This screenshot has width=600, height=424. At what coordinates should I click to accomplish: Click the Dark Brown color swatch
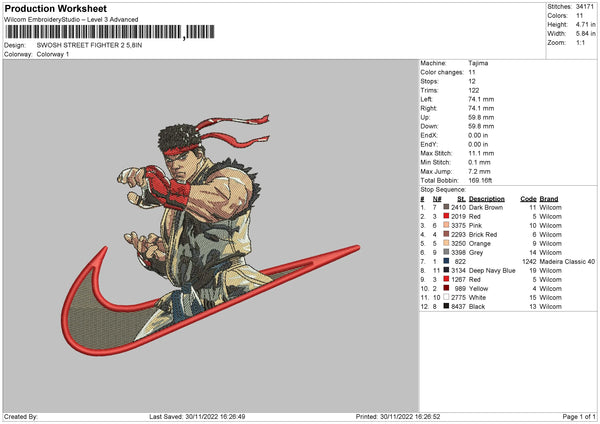click(x=446, y=207)
